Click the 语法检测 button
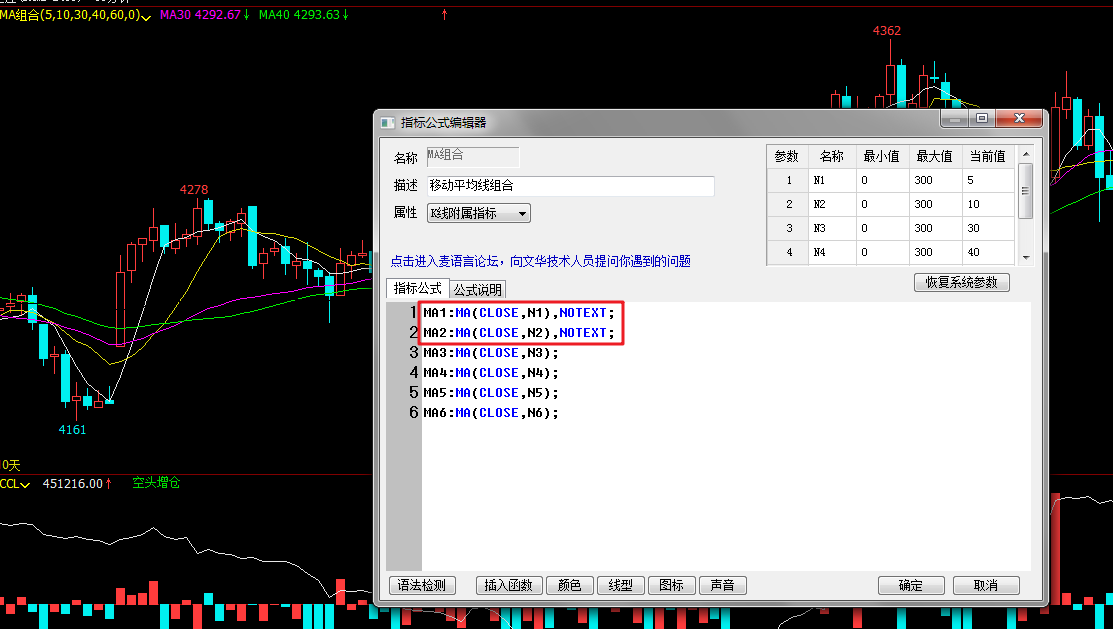Screen dimensions: 1113x629 tap(422, 586)
